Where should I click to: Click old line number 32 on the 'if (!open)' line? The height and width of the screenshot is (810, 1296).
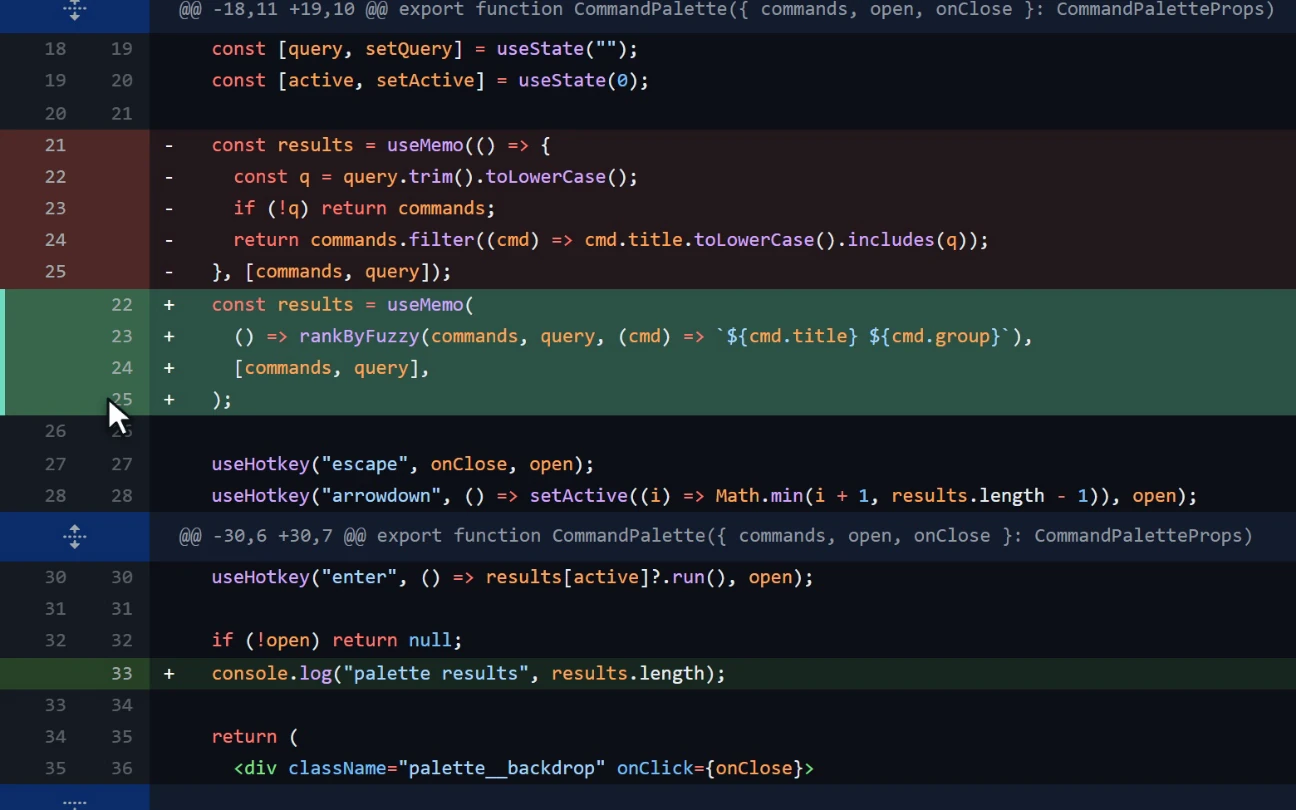[55, 640]
